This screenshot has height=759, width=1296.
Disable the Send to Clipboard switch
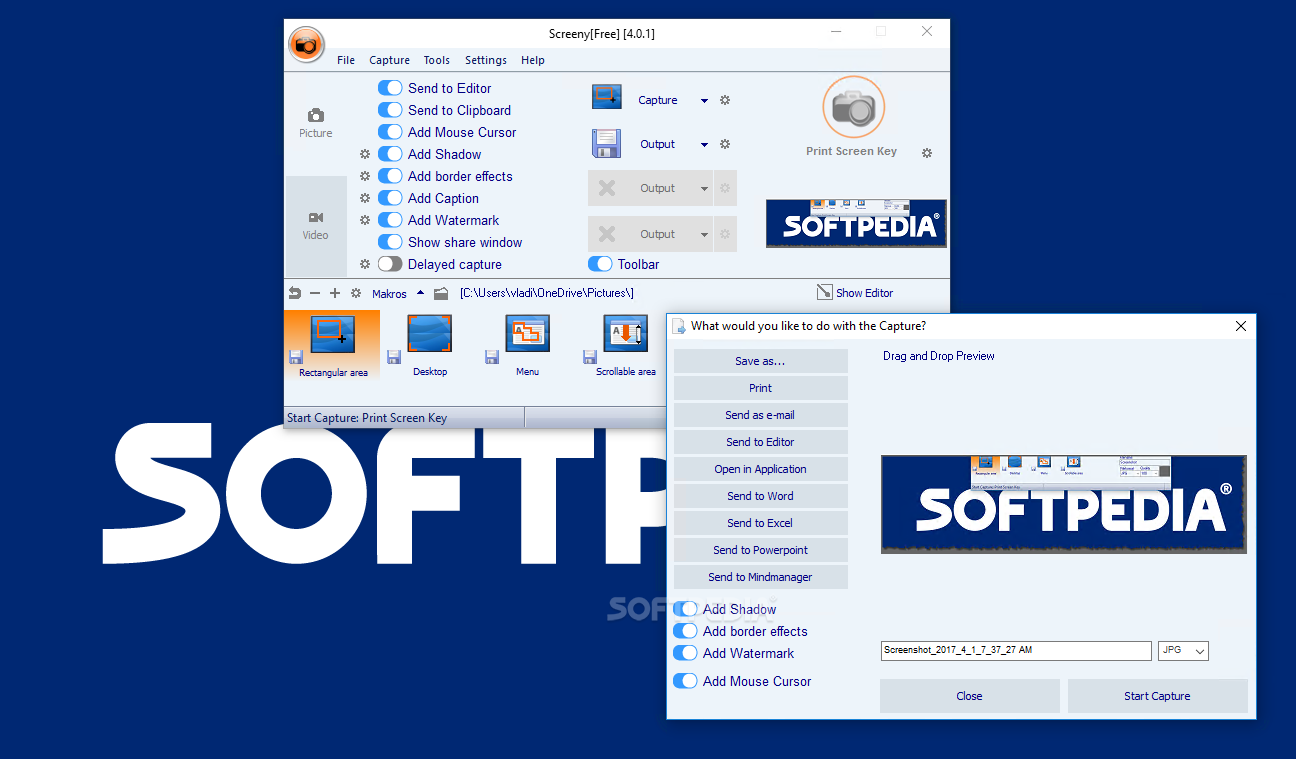(390, 110)
